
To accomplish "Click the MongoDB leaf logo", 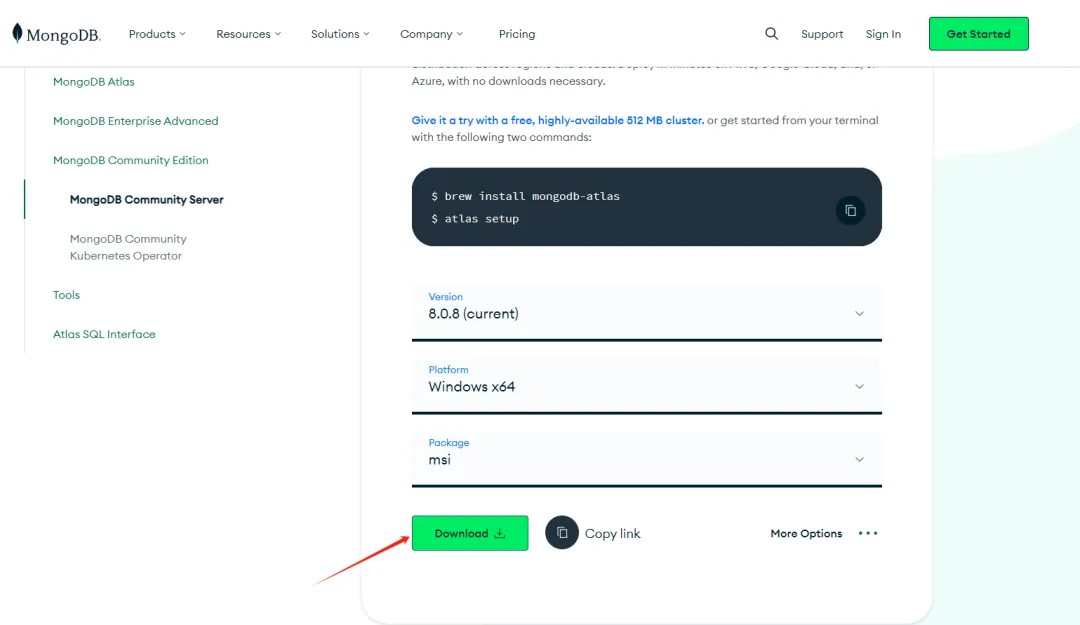I will [19, 33].
